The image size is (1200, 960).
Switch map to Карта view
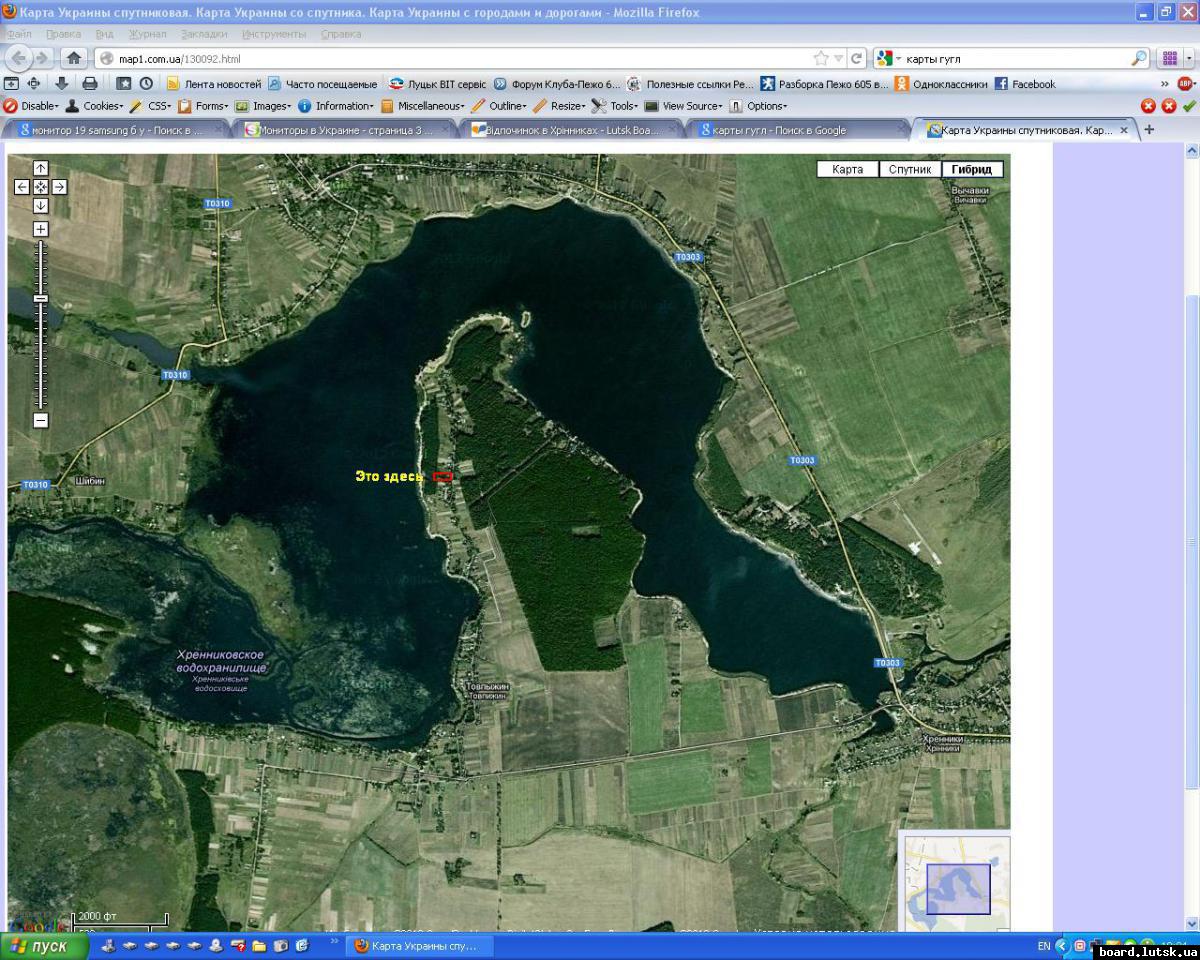pos(847,169)
